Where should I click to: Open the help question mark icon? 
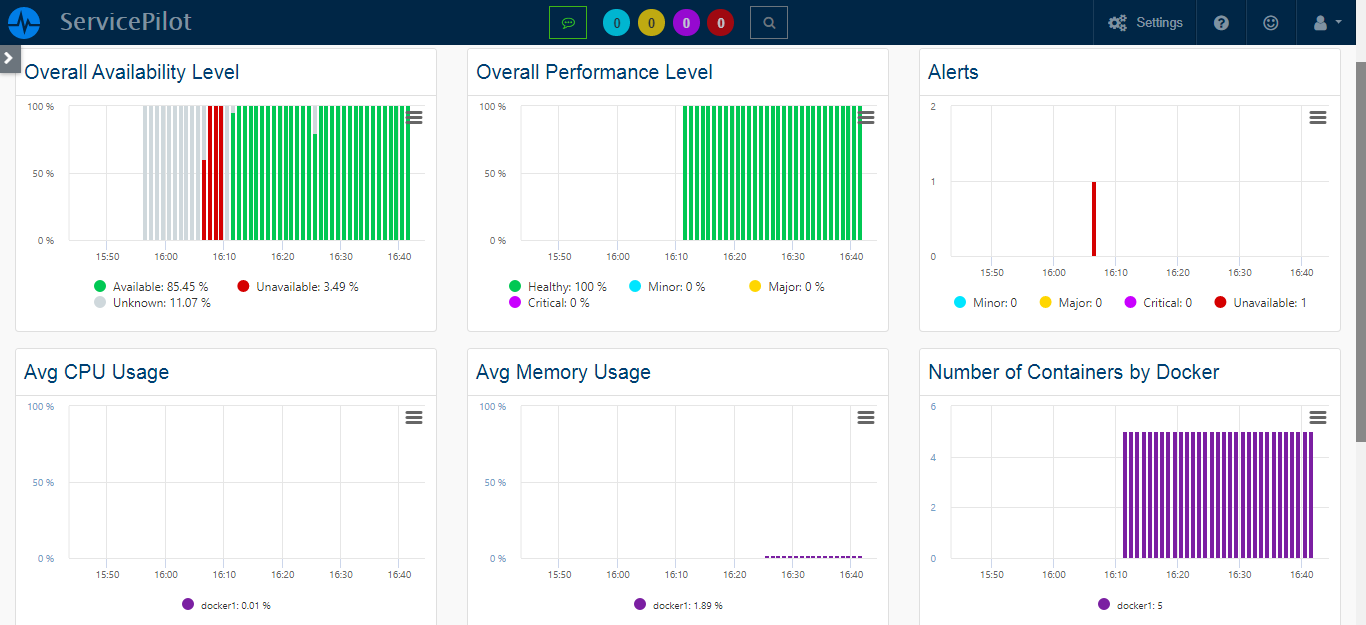tap(1221, 22)
